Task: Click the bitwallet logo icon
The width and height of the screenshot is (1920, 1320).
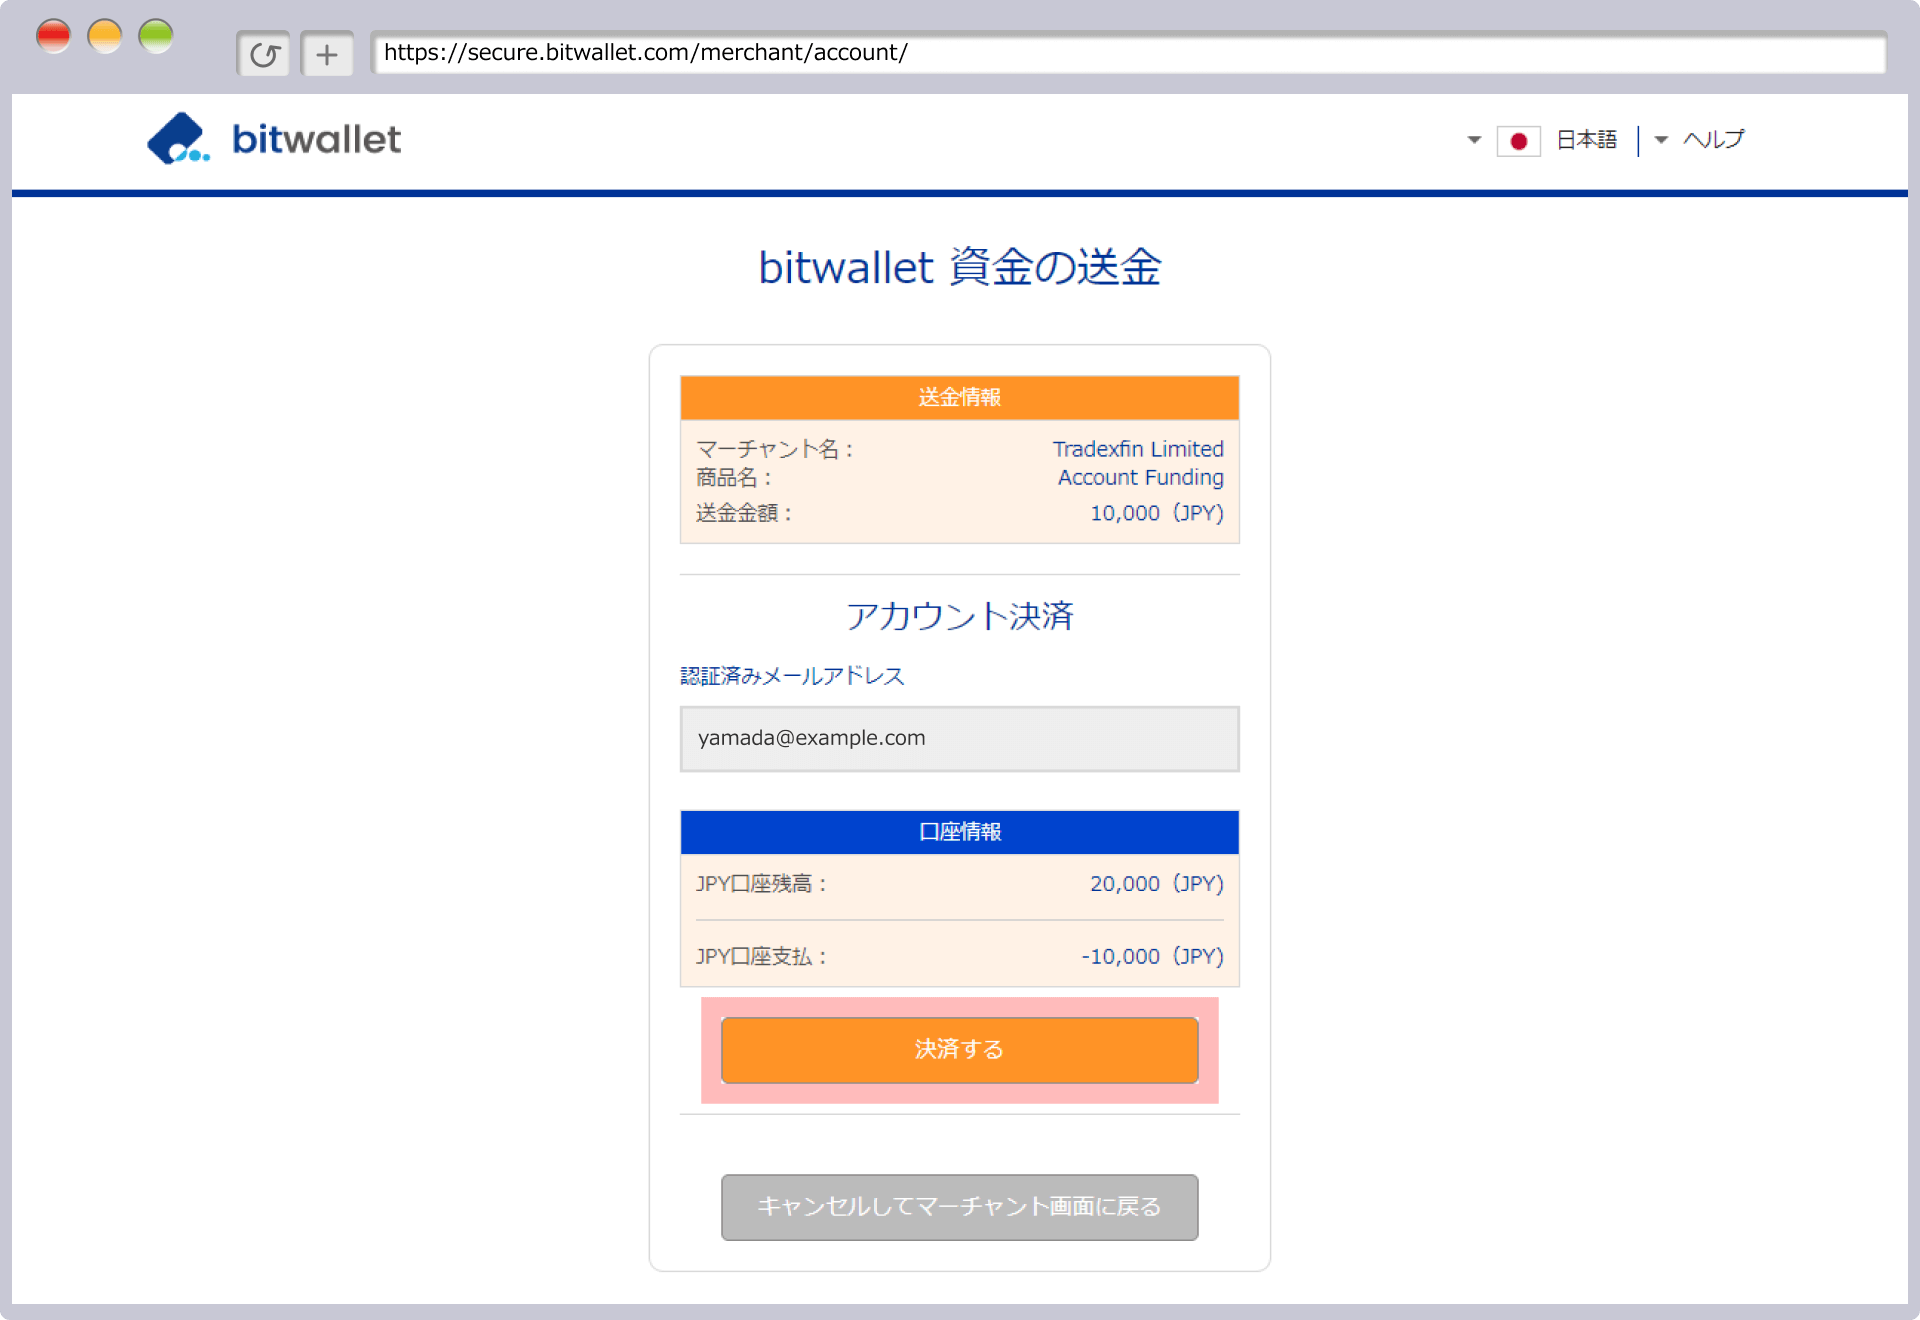Action: tap(178, 139)
